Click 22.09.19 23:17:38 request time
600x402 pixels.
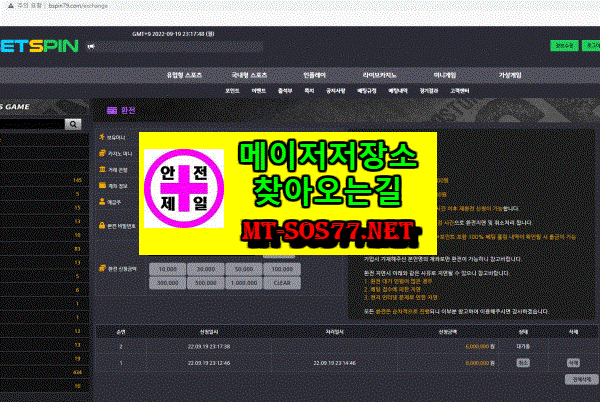(x=209, y=346)
